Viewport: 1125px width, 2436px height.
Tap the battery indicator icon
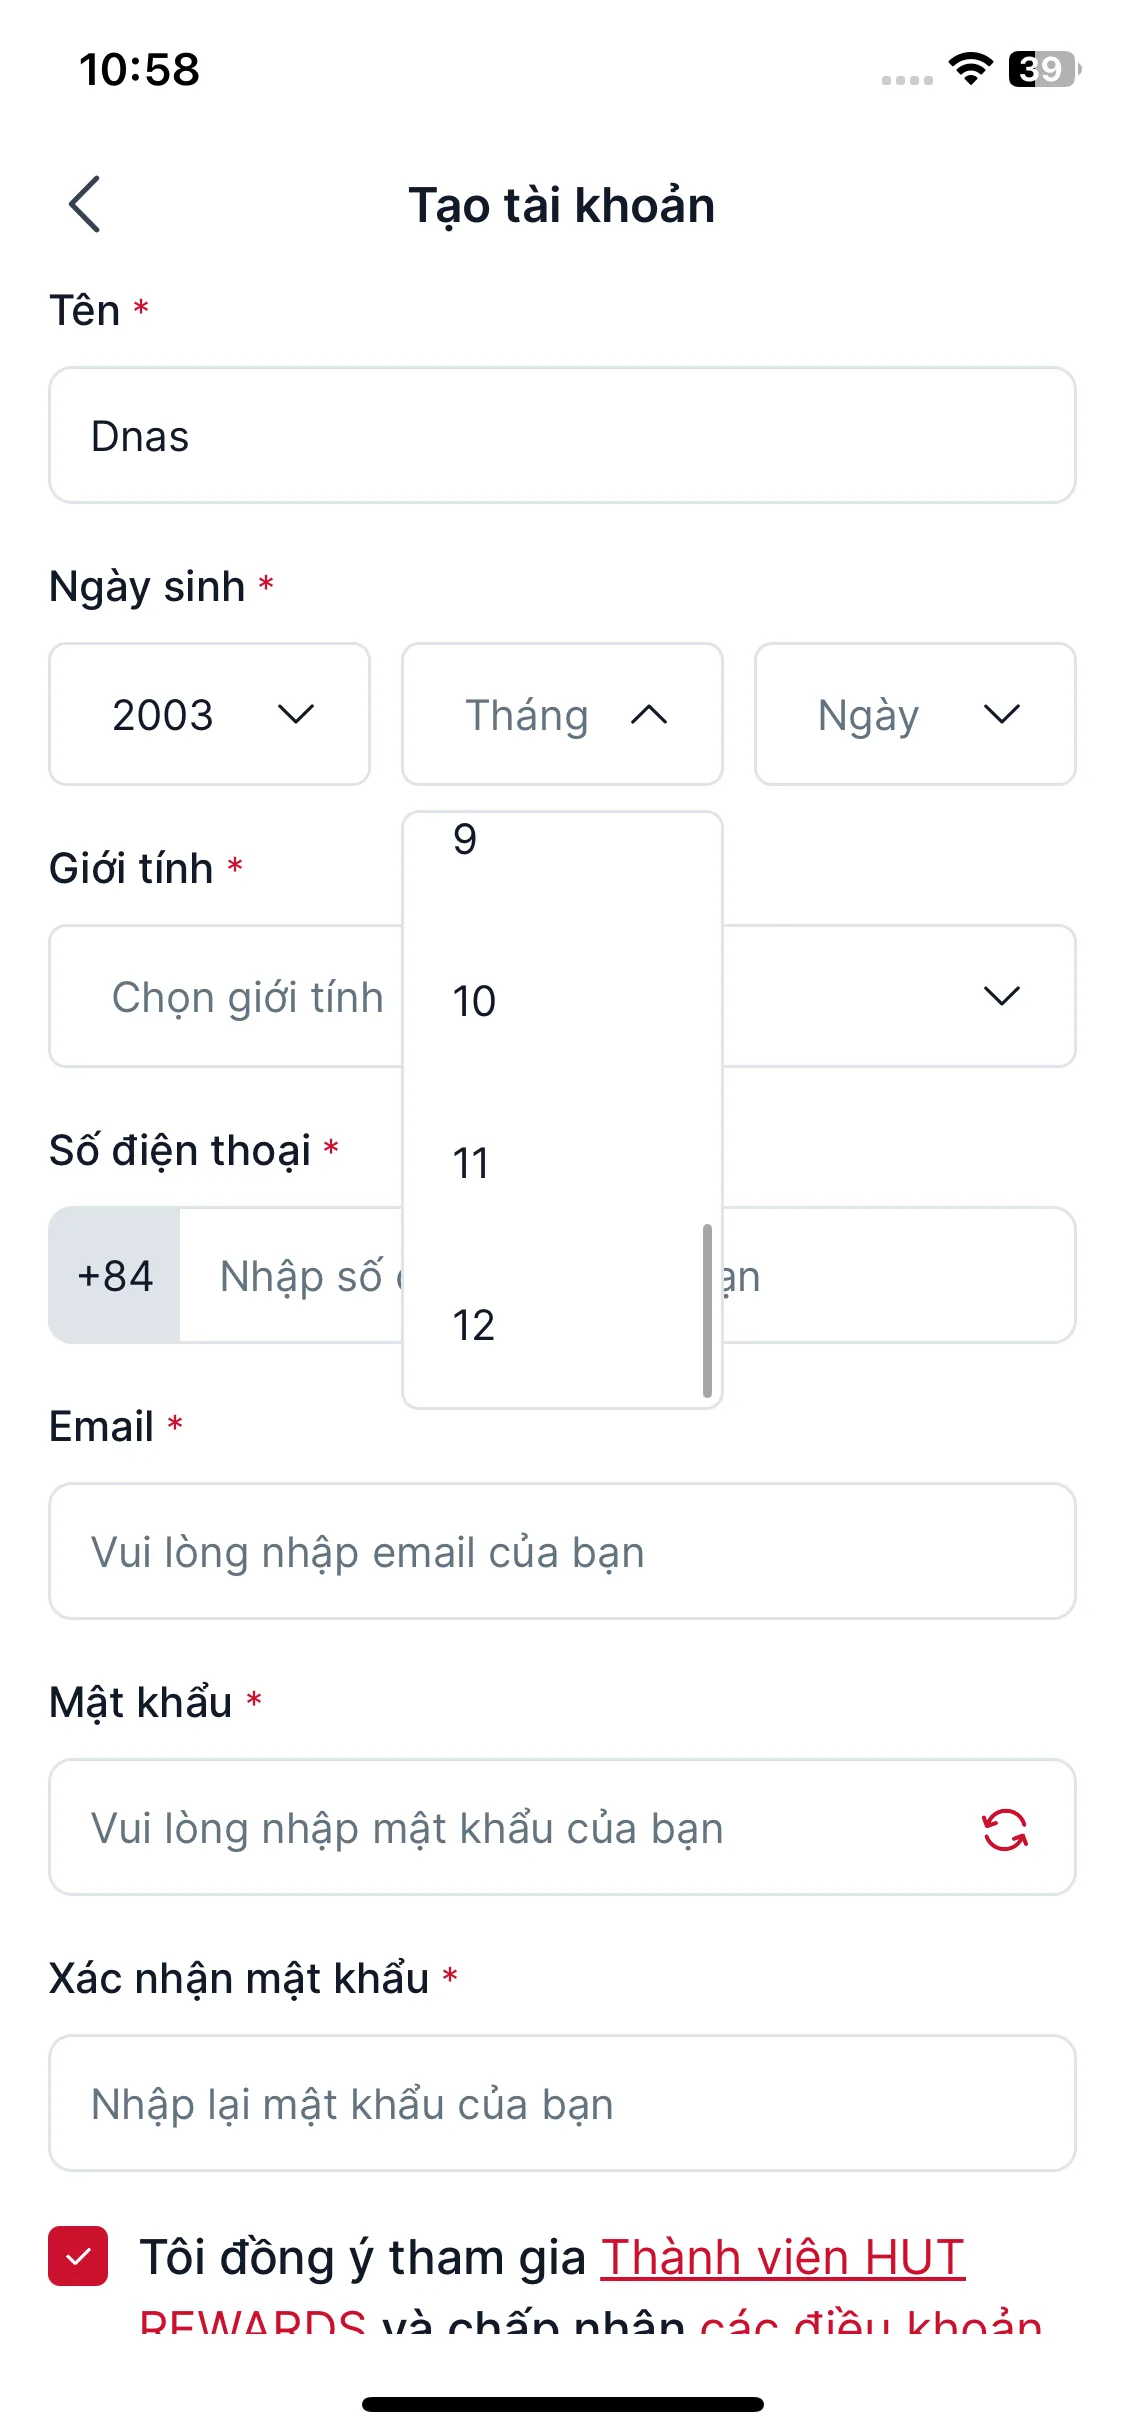(x=1044, y=69)
